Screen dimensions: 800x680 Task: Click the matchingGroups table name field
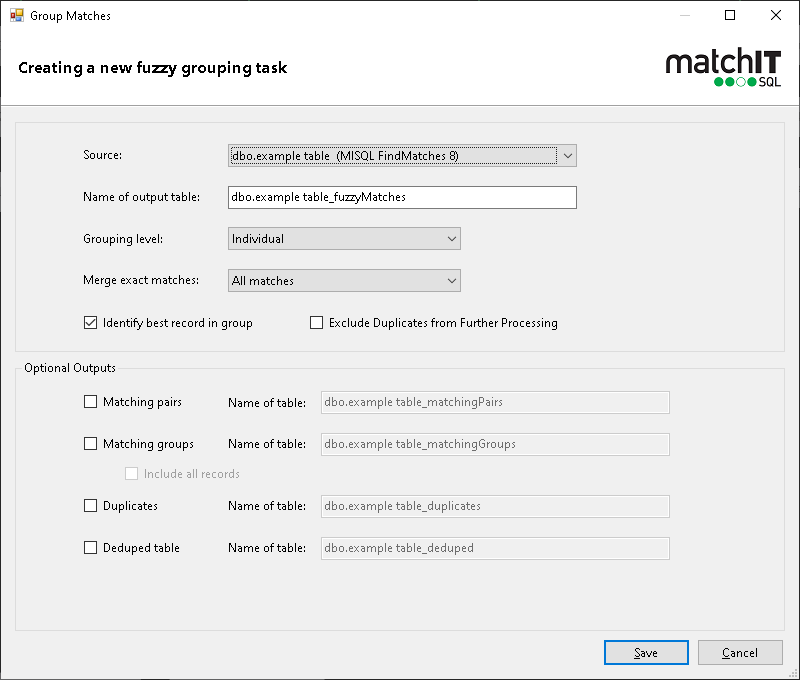[495, 444]
